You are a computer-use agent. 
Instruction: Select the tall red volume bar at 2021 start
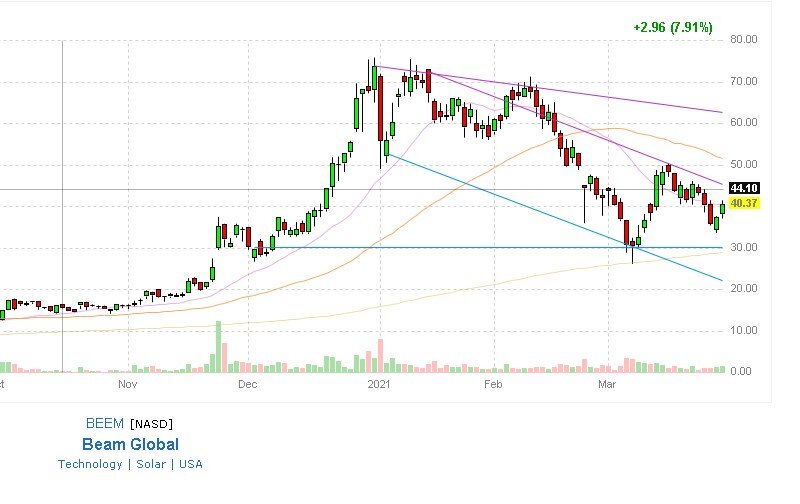pyautogui.click(x=380, y=356)
